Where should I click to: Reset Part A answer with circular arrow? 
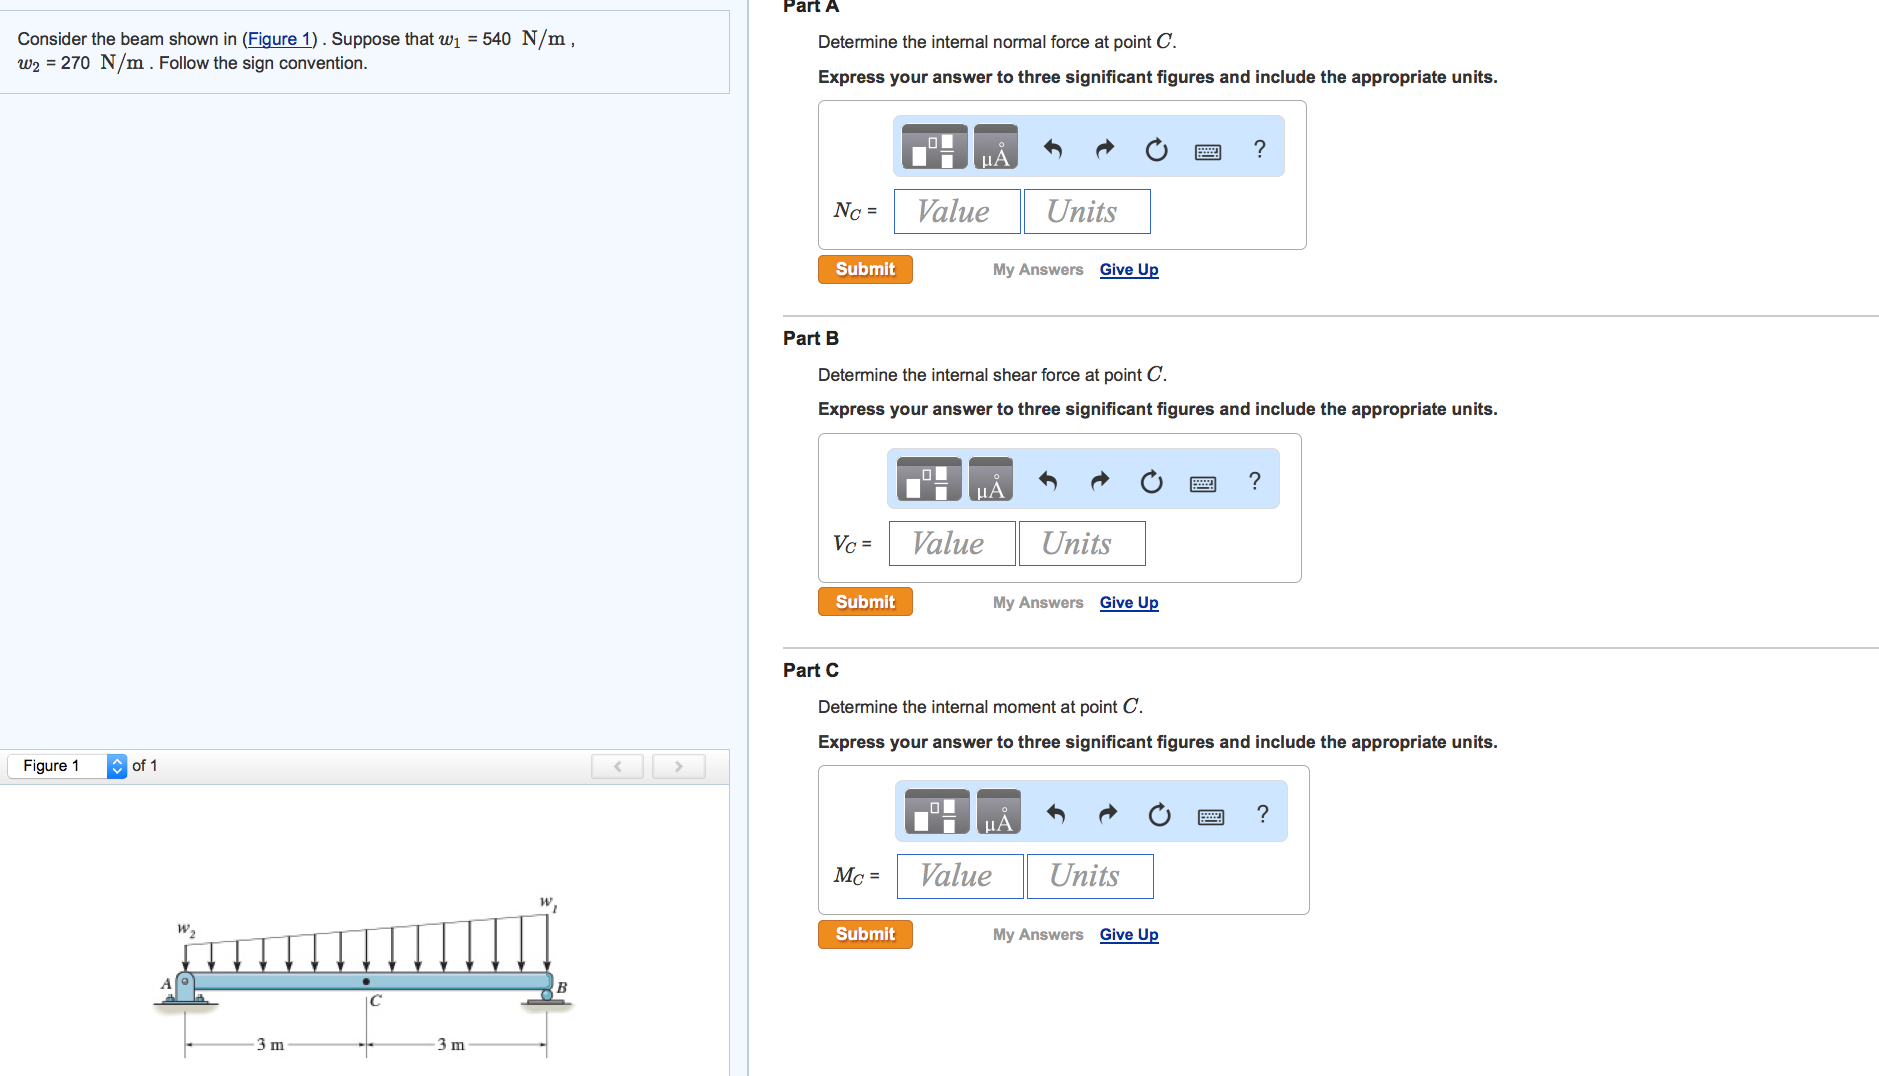tap(1156, 150)
